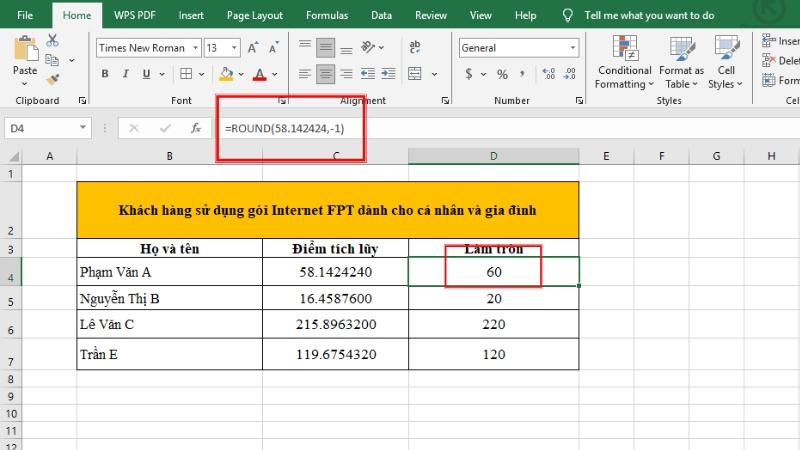Apply Percent Style format
800x450 pixels.
(503, 74)
